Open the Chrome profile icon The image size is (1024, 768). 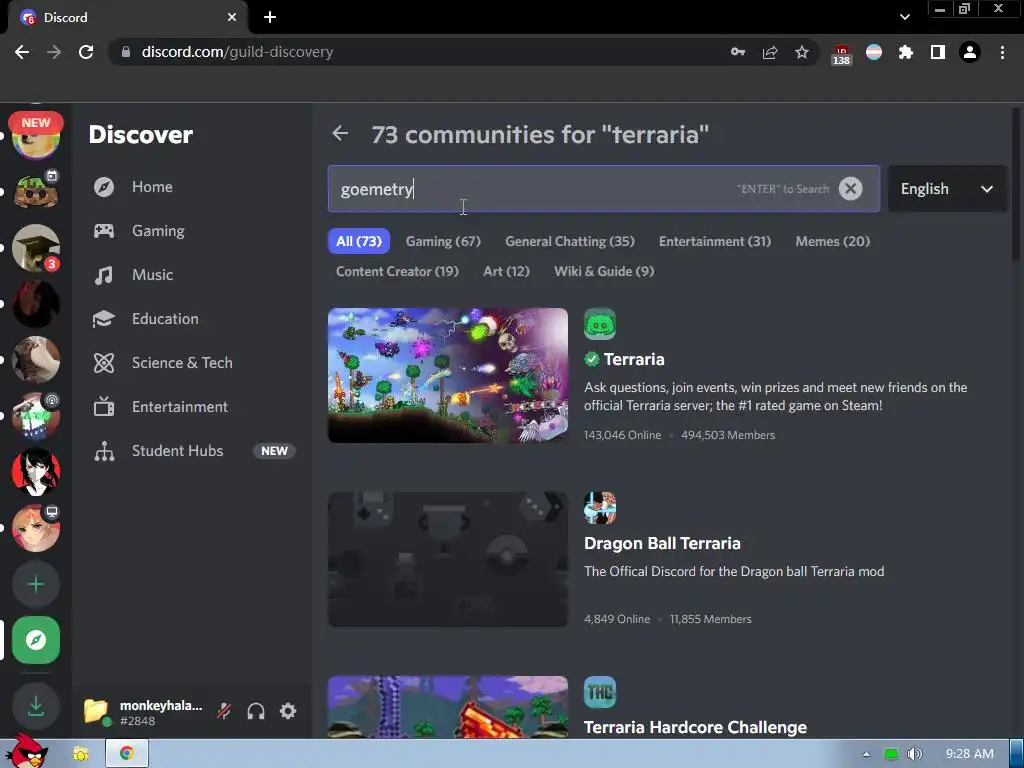coord(970,52)
